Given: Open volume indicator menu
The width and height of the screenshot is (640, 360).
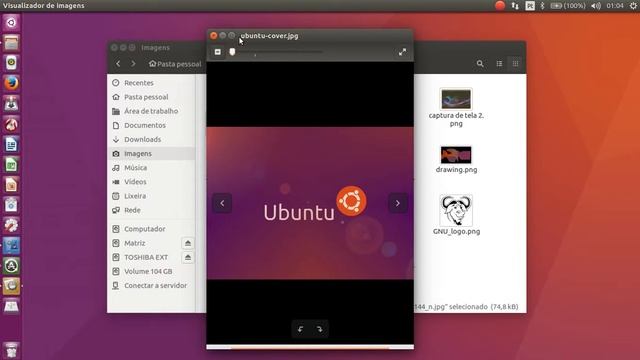Looking at the screenshot, I should 596,5.
